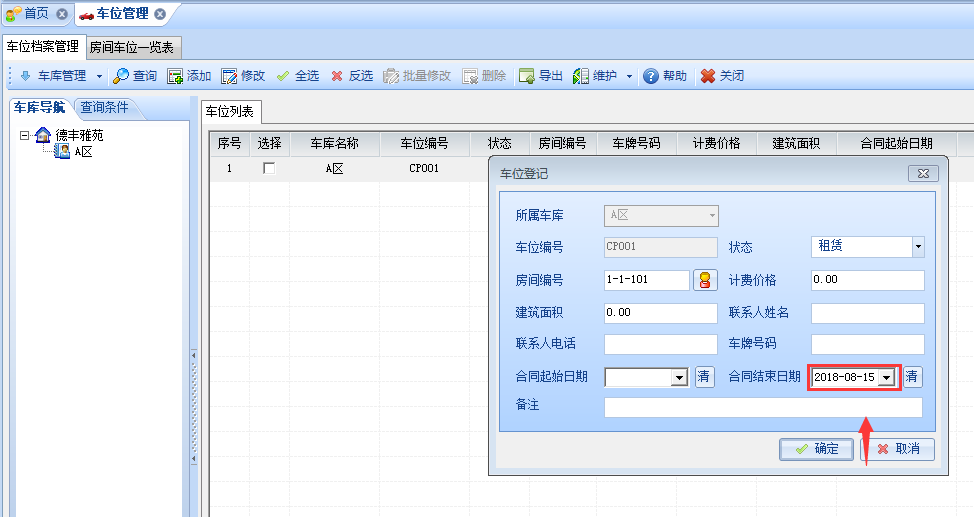The image size is (974, 517).
Task: Close the 车位管理 tab
Action: pos(160,14)
